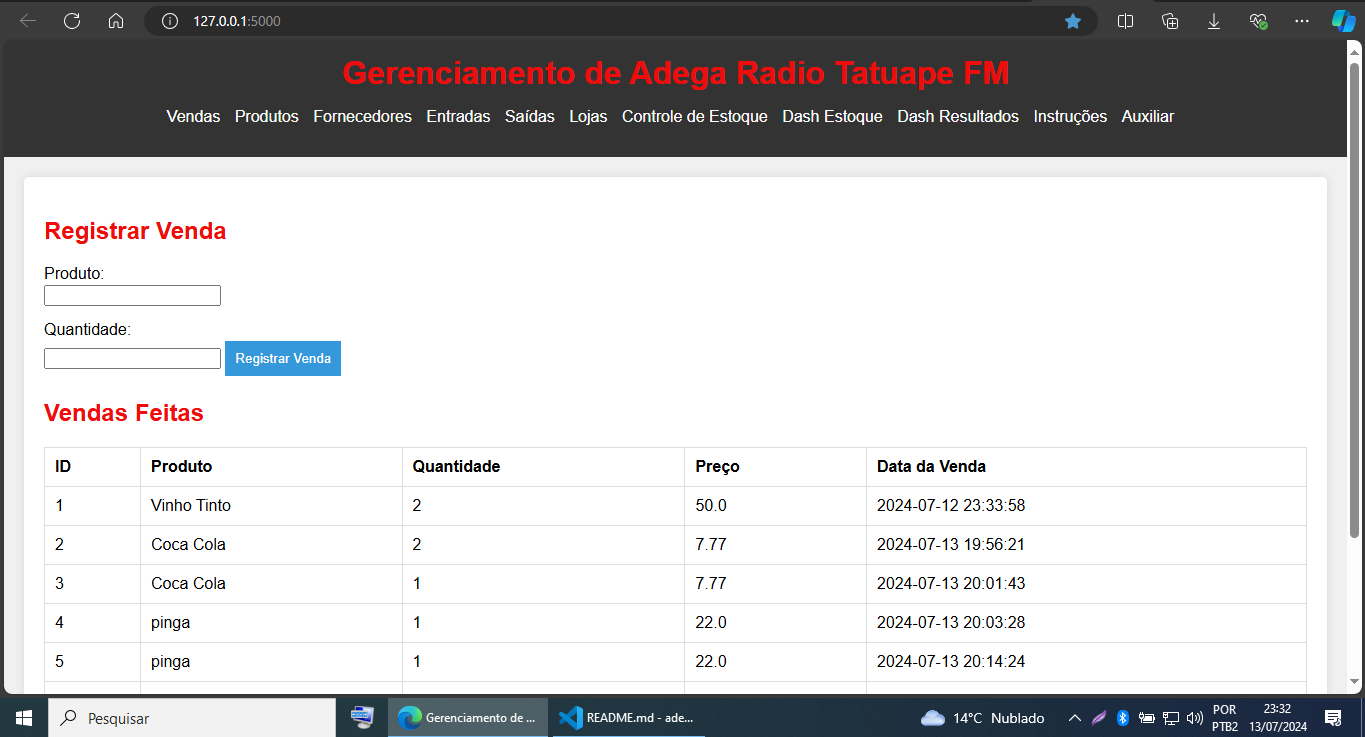Open the Dash Estoque link

832,117
